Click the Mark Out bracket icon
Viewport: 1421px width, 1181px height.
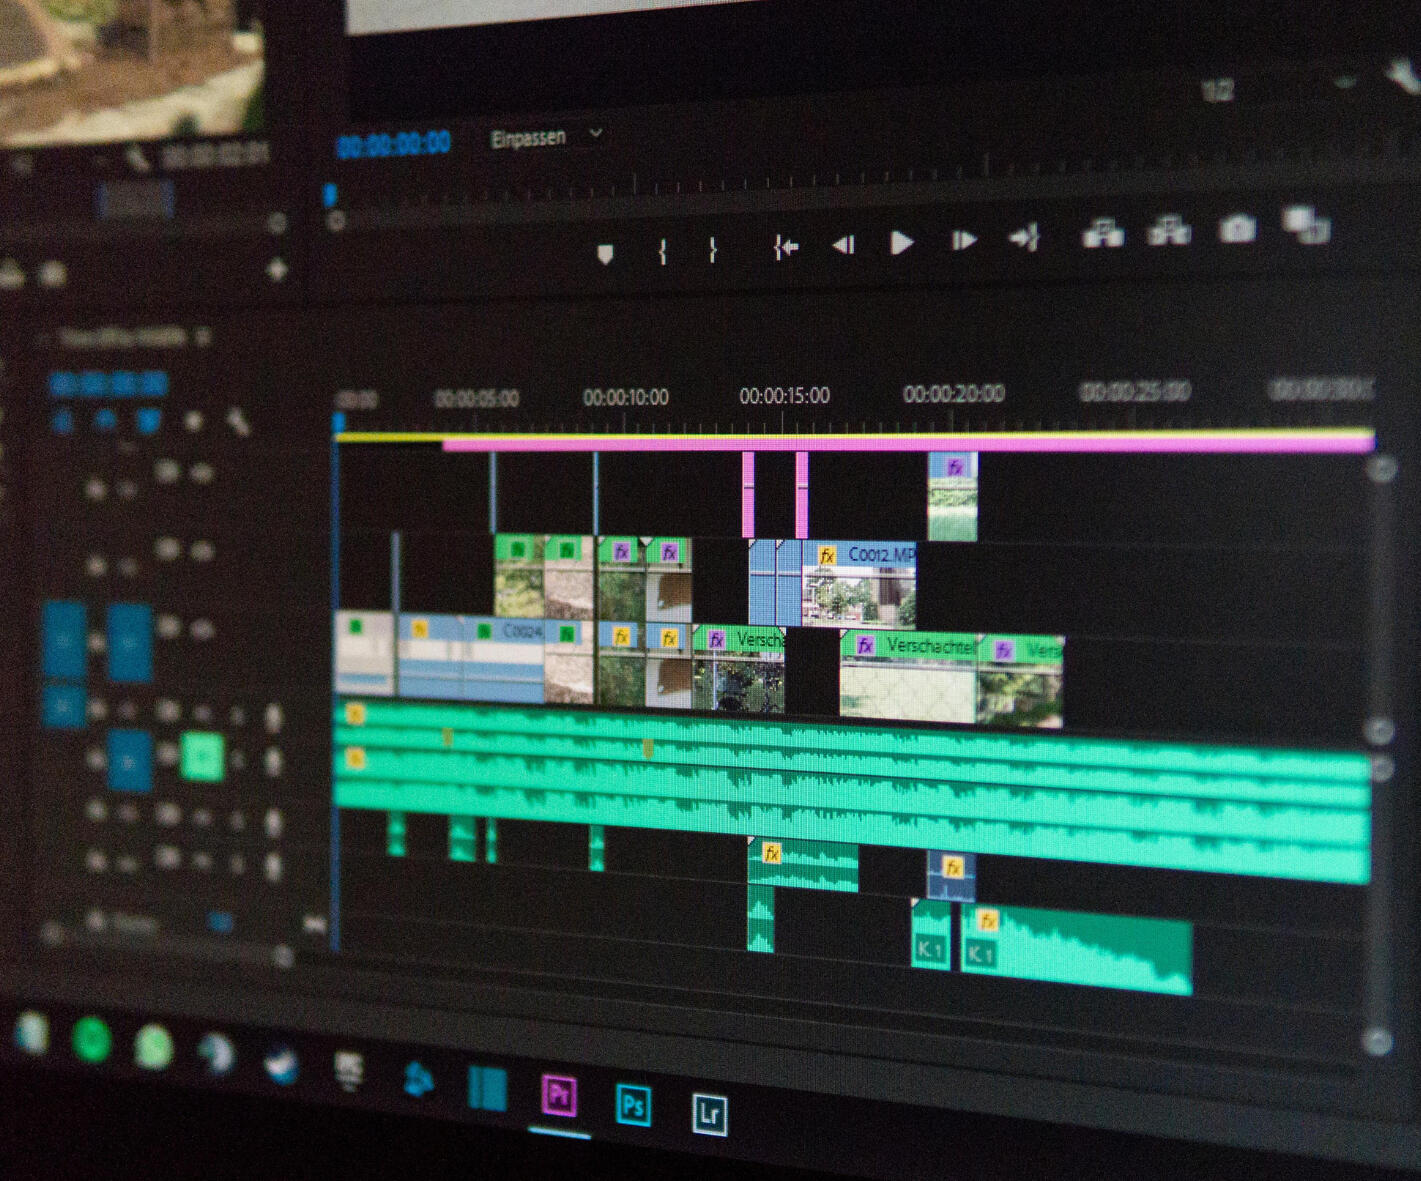pos(712,249)
